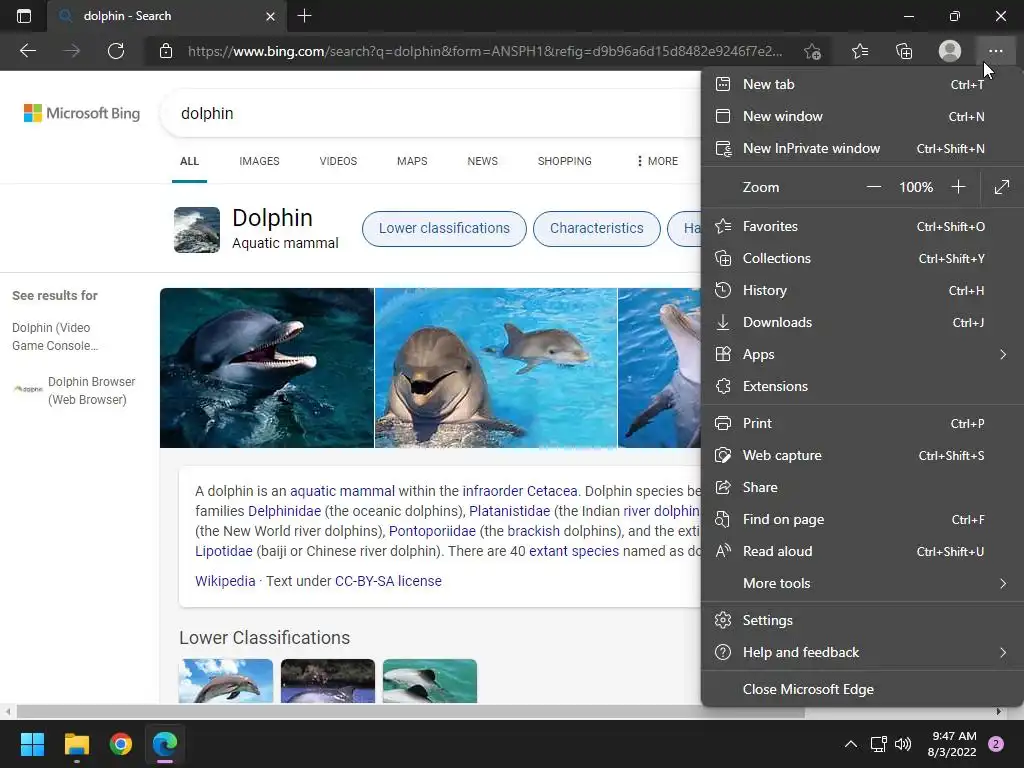Click the dolphin search input box
Image resolution: width=1024 pixels, height=768 pixels.
coord(431,114)
